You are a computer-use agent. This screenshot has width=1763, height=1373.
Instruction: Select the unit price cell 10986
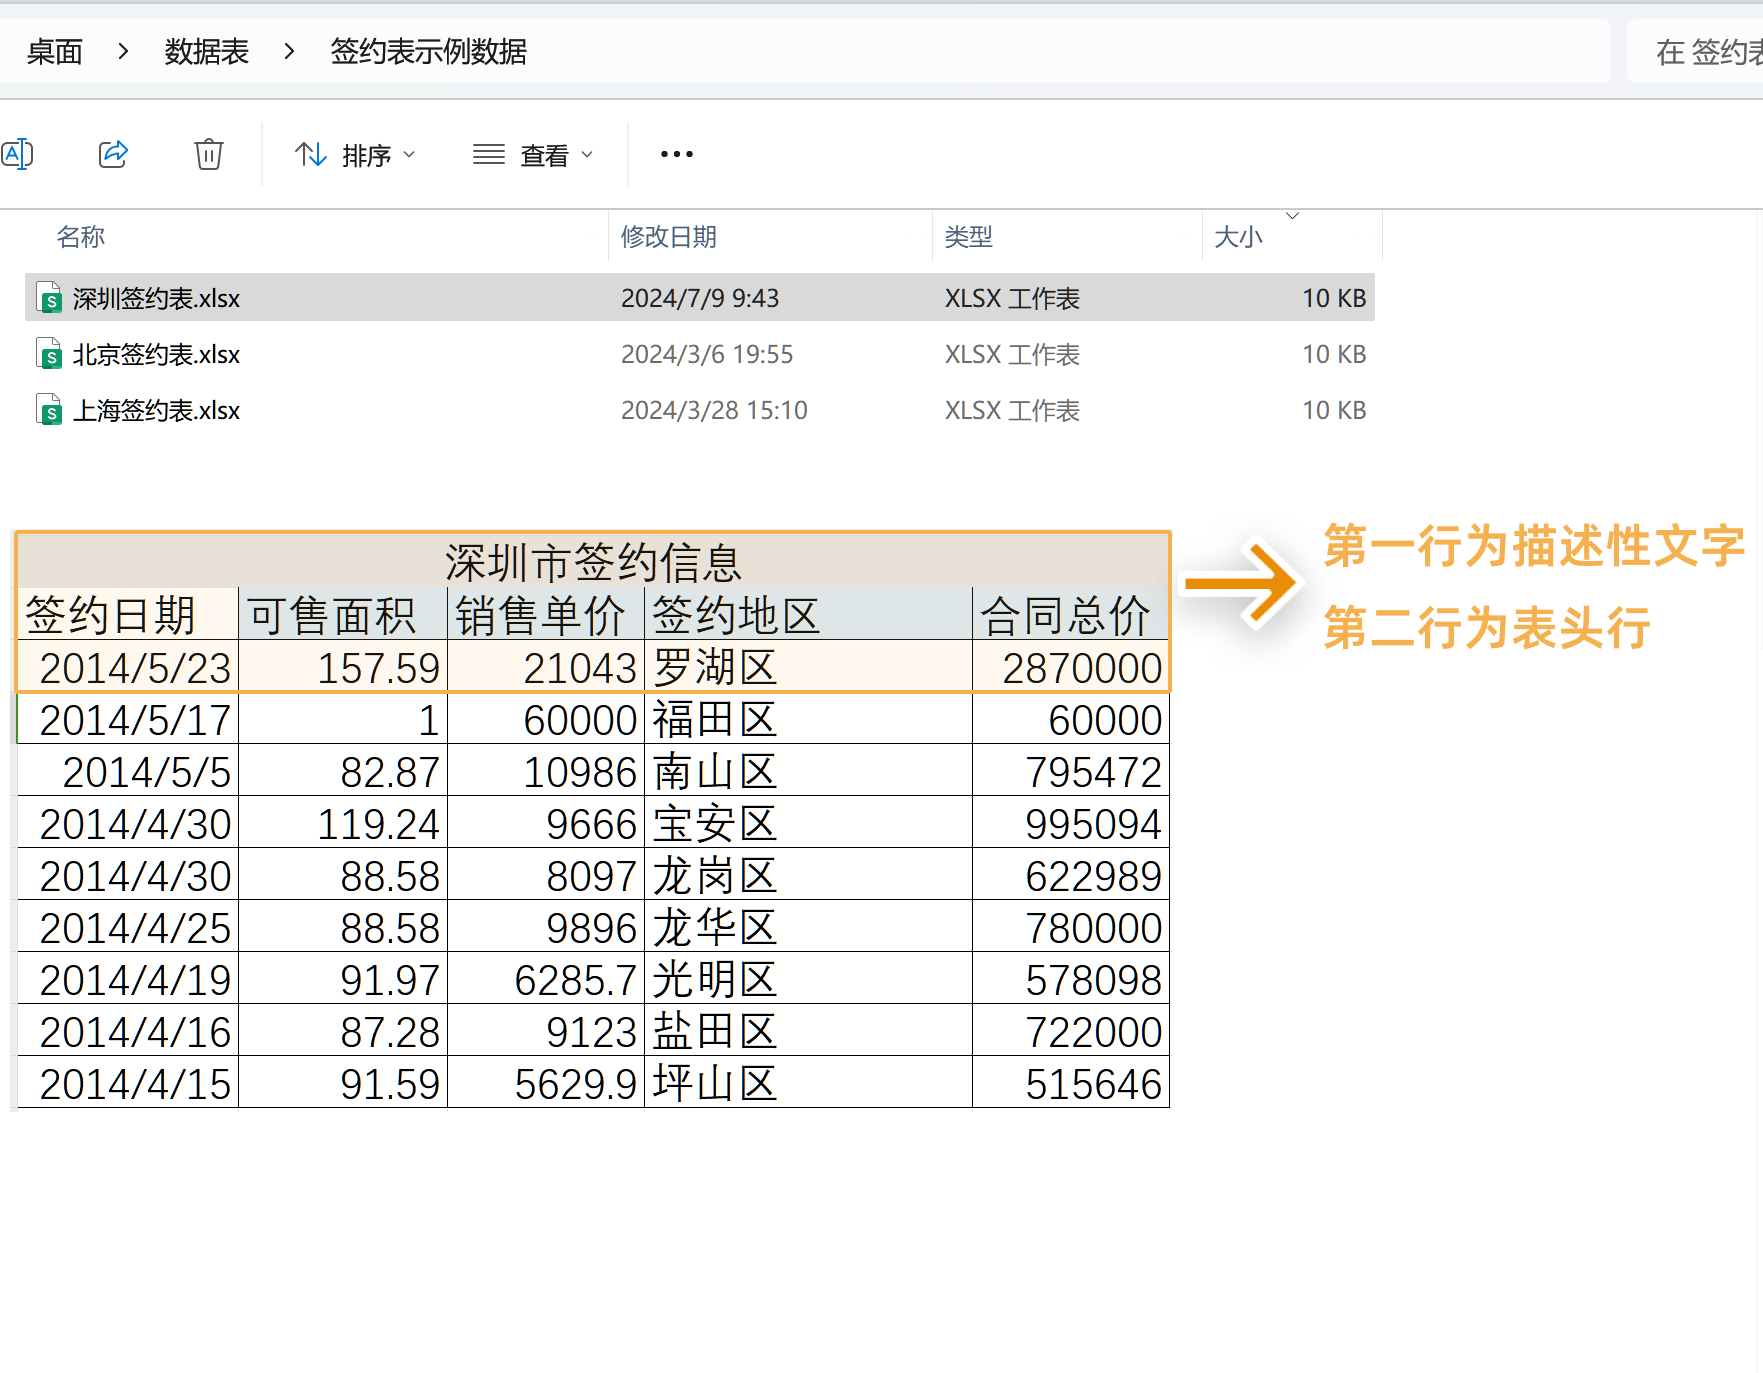[x=546, y=771]
